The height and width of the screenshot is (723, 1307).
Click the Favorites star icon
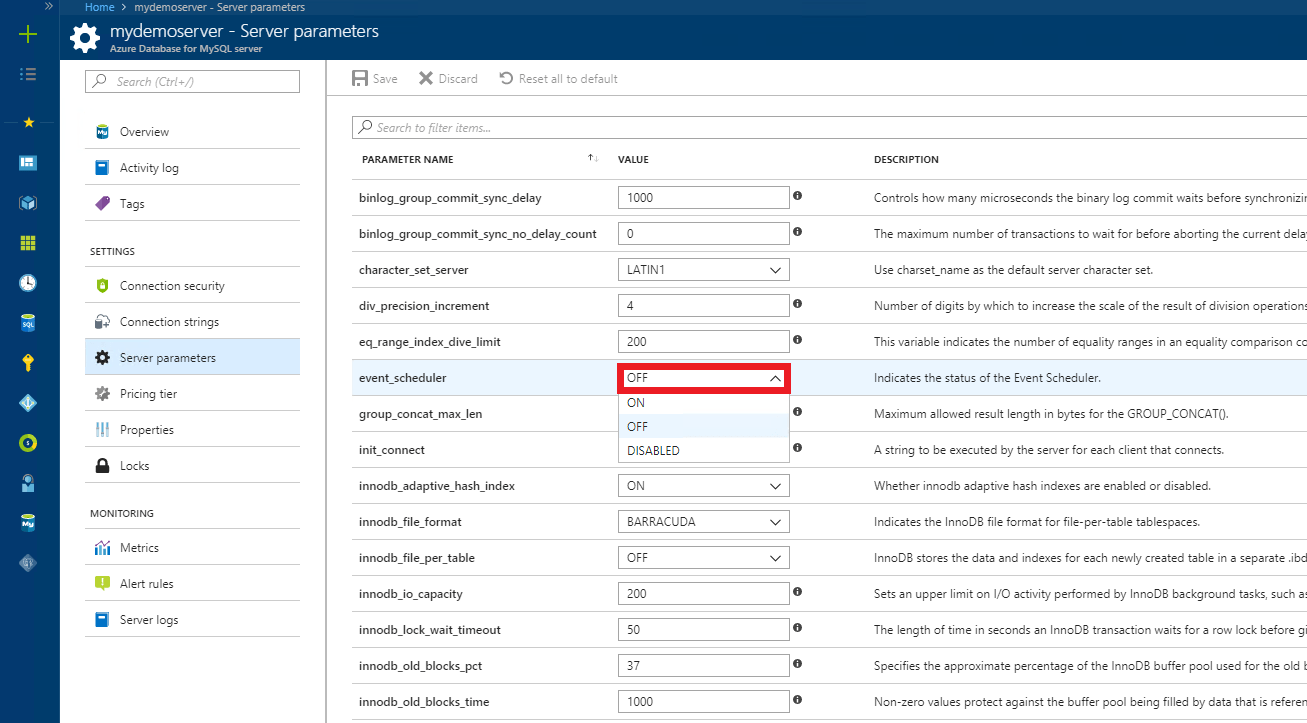(x=28, y=122)
